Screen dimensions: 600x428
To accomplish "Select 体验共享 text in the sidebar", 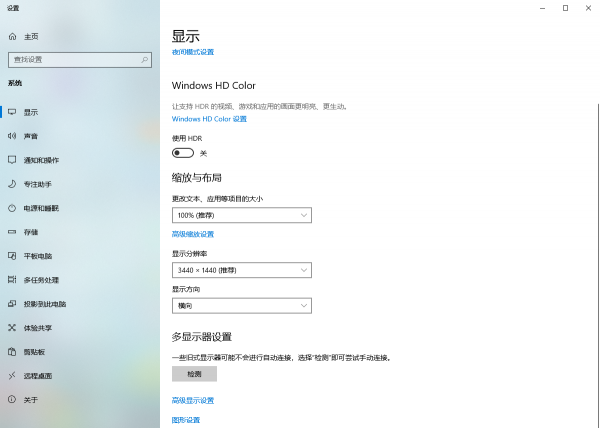I will [x=38, y=328].
